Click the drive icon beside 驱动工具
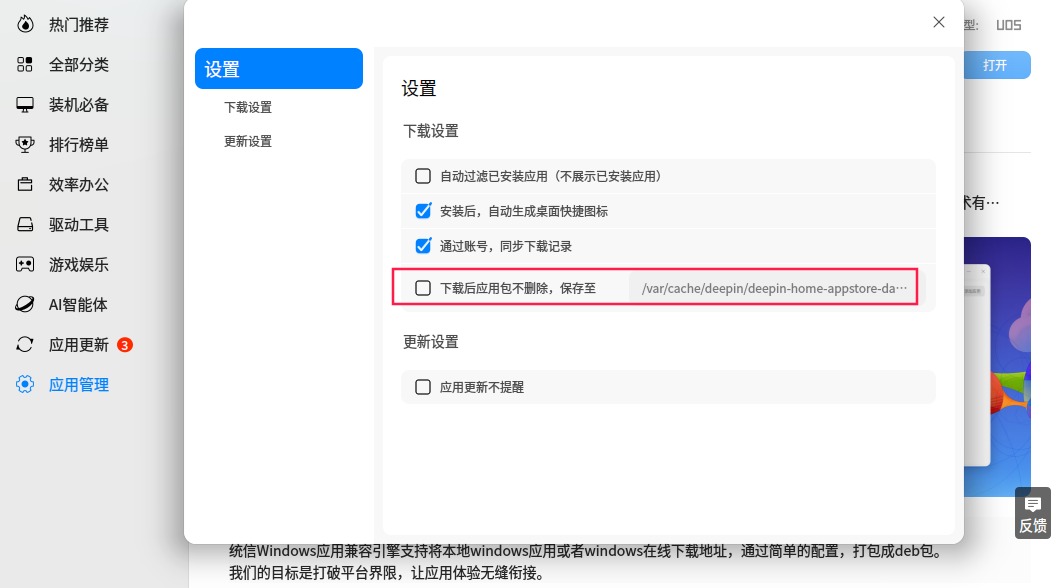Screen dimensions: 1055x588 [25, 225]
